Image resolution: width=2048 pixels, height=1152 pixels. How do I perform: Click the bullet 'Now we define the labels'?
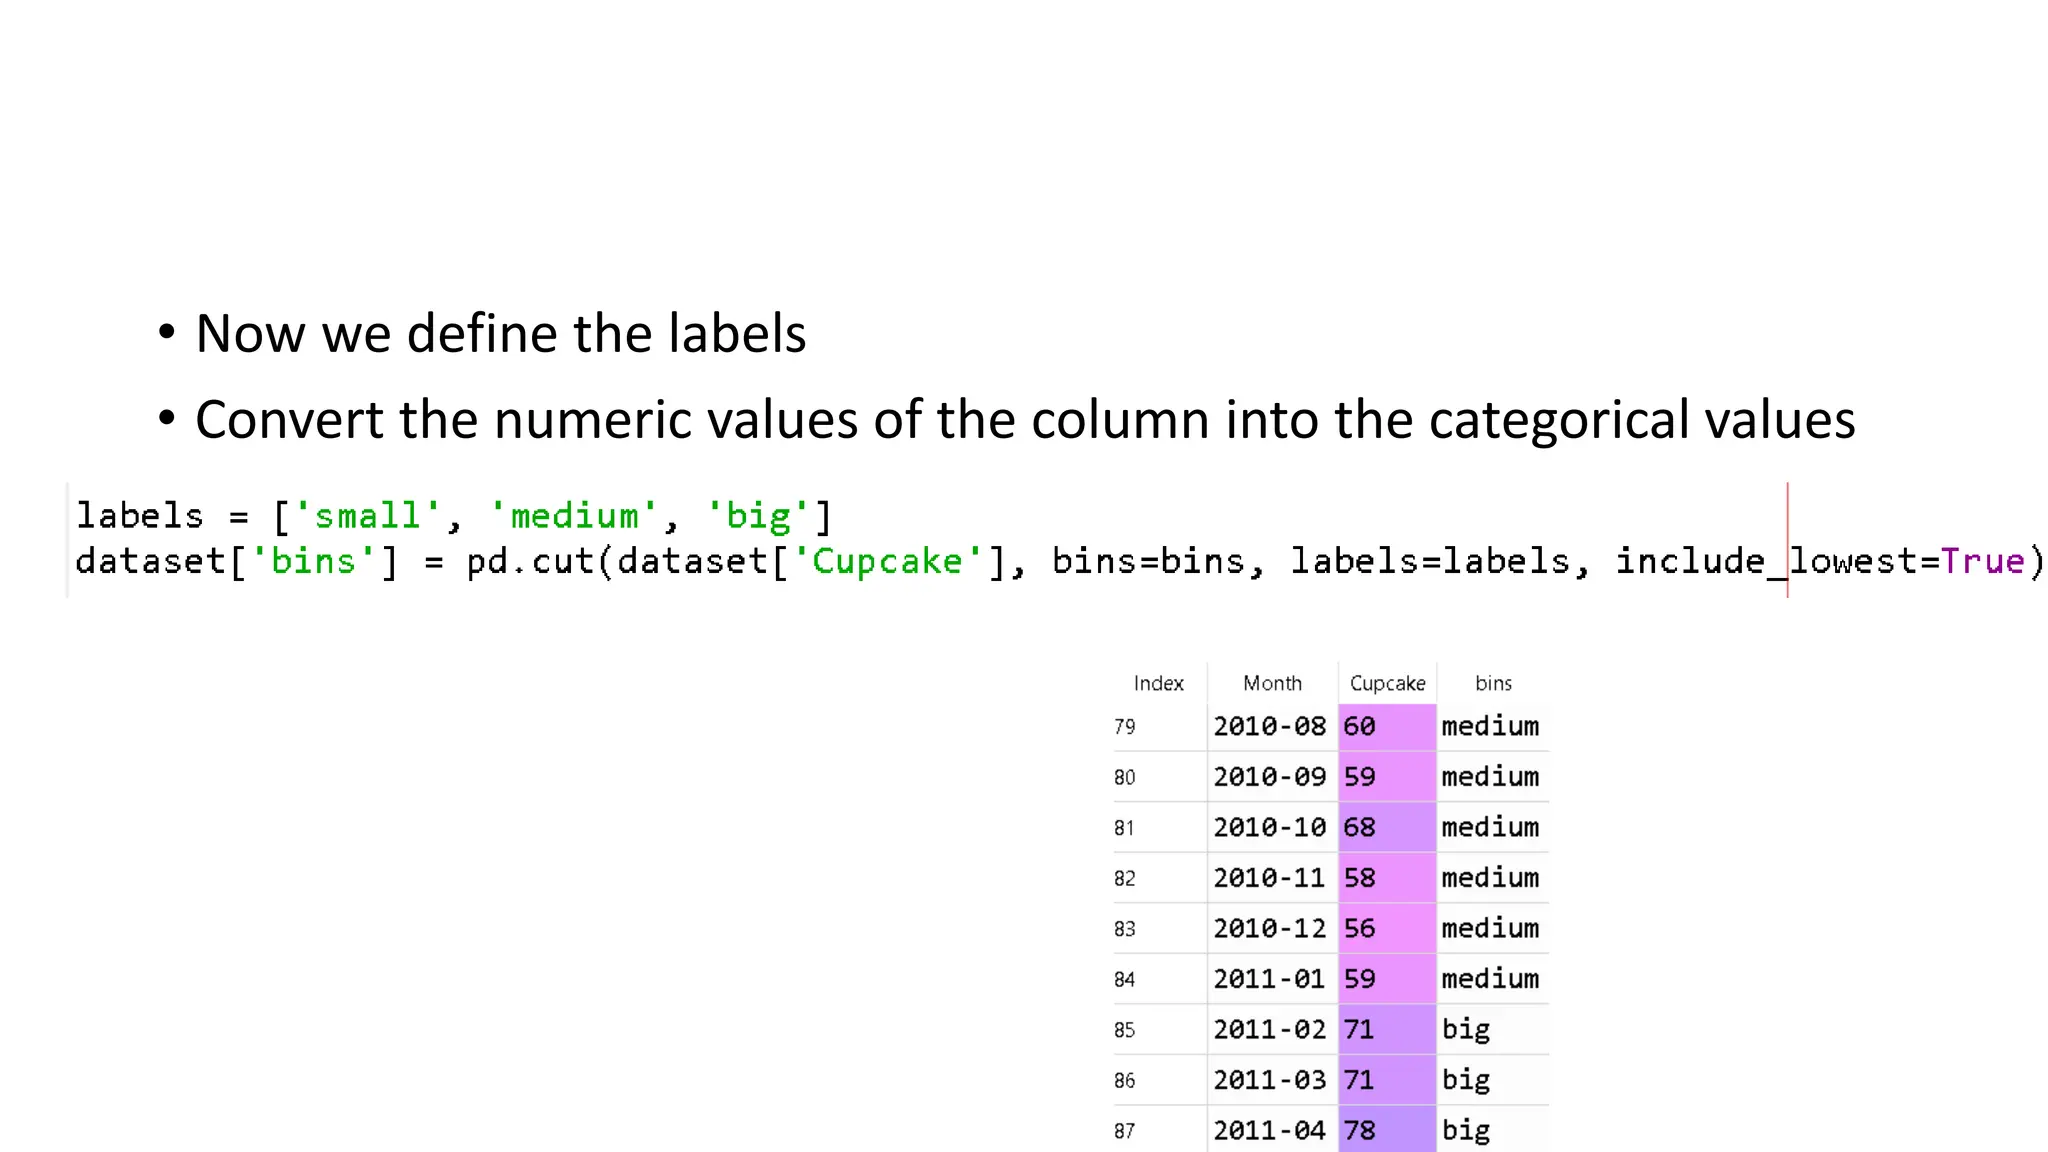tap(500, 333)
